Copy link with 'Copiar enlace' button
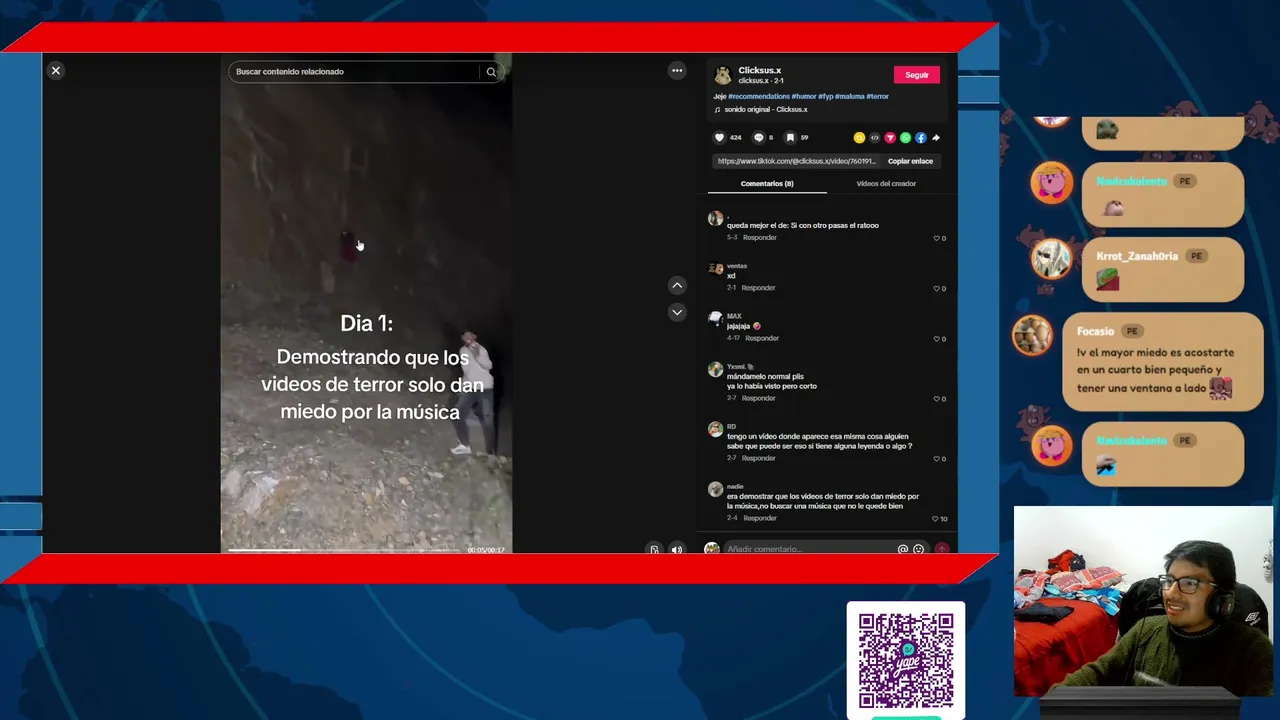Image resolution: width=1280 pixels, height=720 pixels. (910, 161)
